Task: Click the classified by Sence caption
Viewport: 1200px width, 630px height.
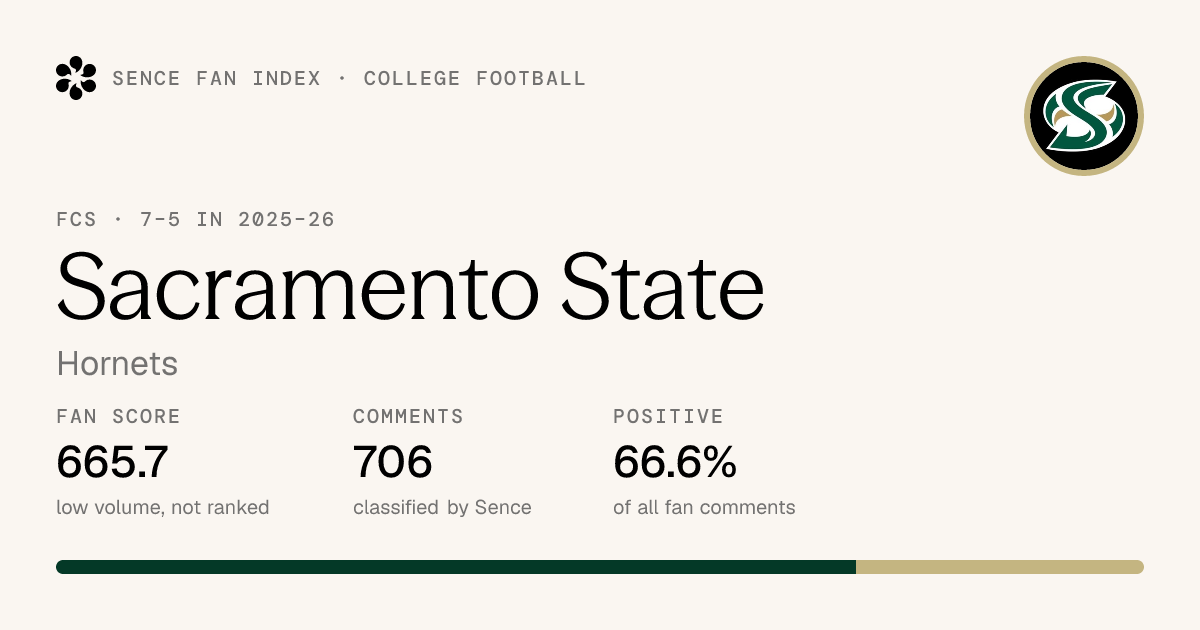Action: 442,508
